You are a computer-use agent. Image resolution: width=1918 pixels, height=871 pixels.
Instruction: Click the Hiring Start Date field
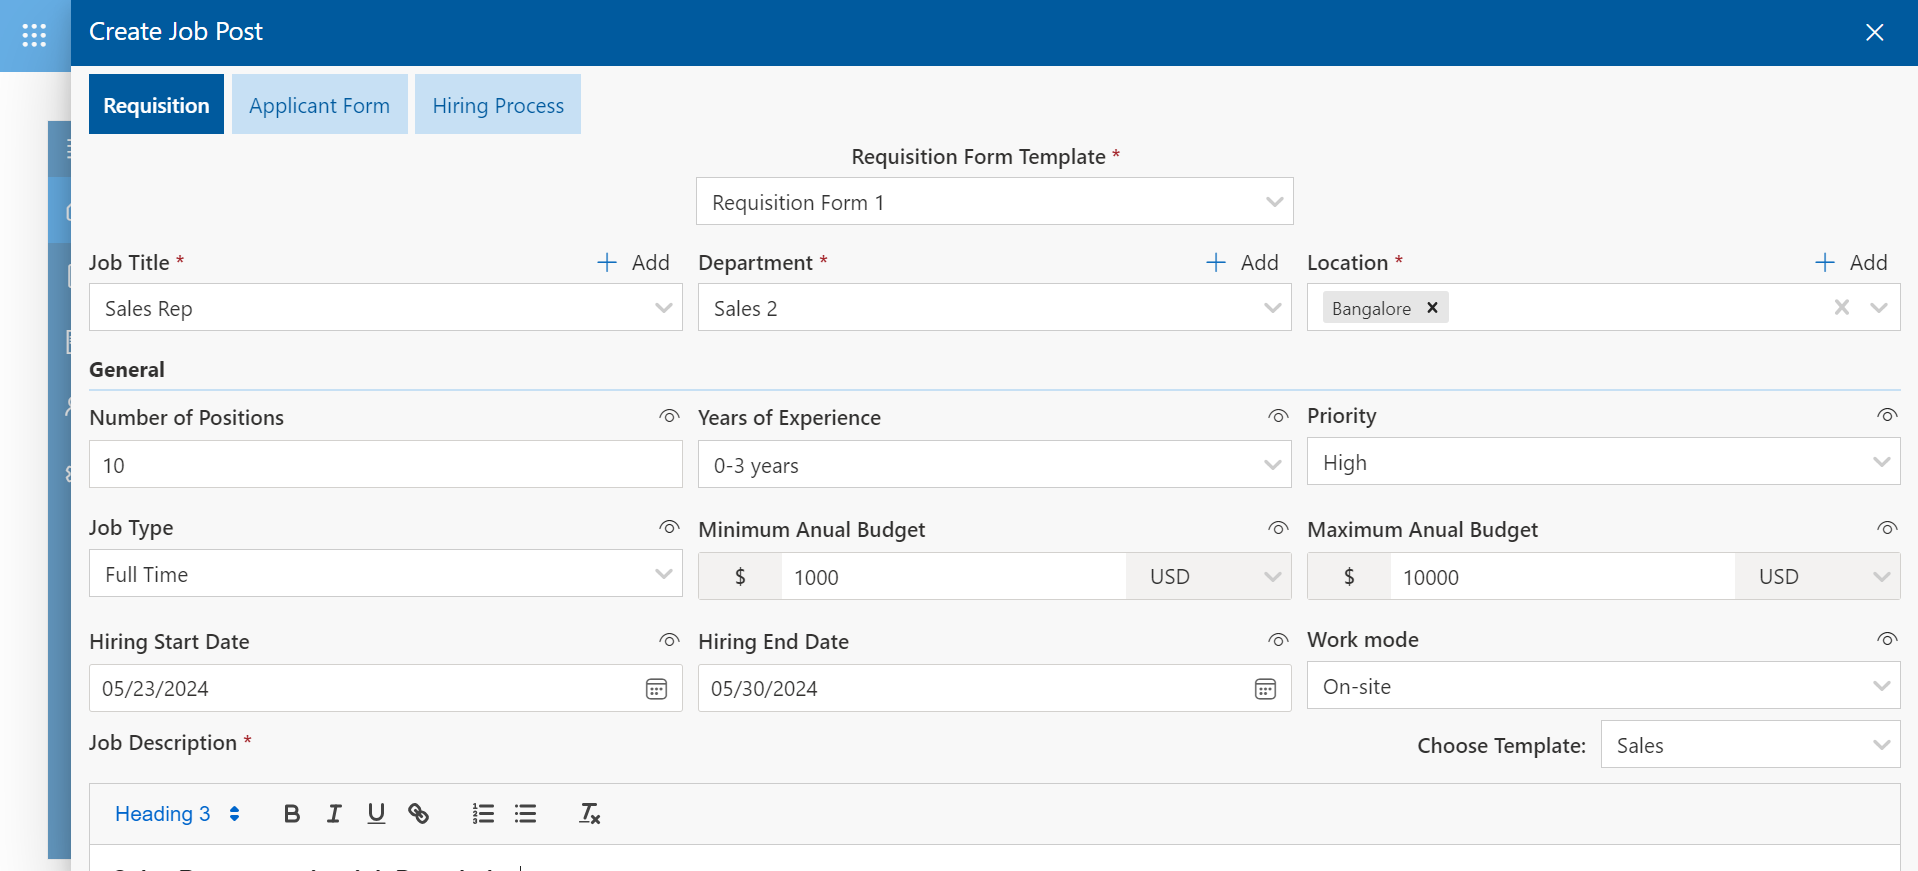point(385,688)
